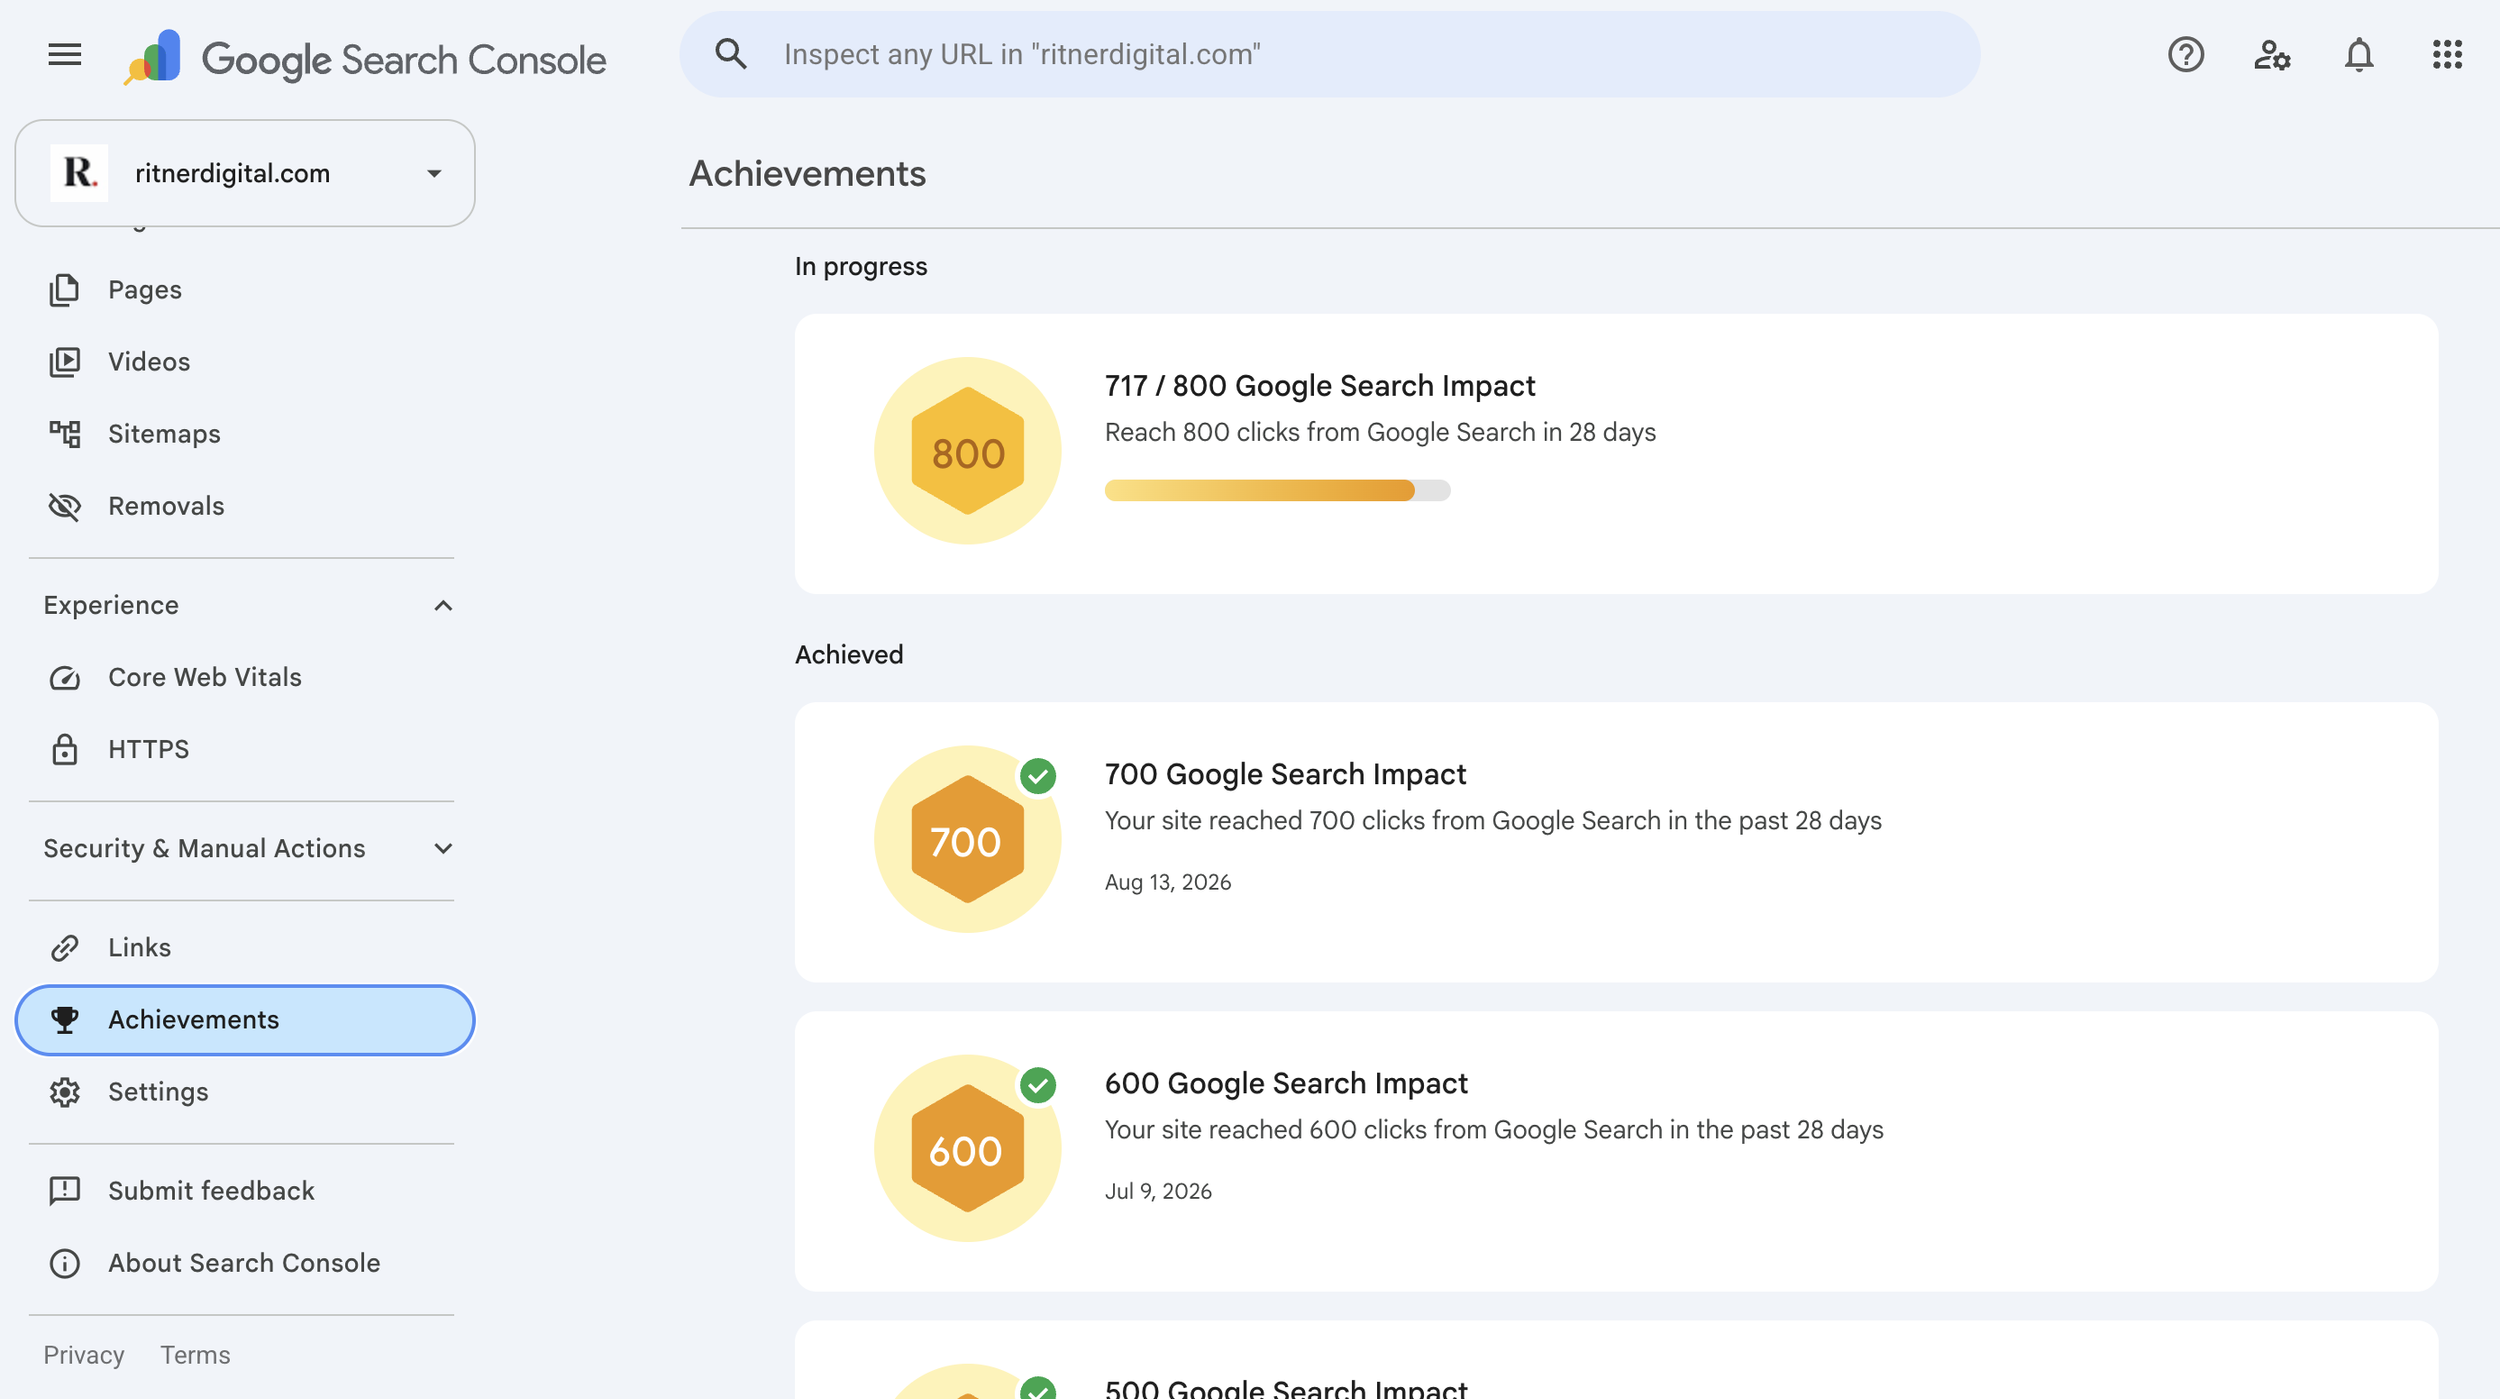Click the 700 Google Search Impact title
The width and height of the screenshot is (2500, 1399).
click(x=1285, y=774)
